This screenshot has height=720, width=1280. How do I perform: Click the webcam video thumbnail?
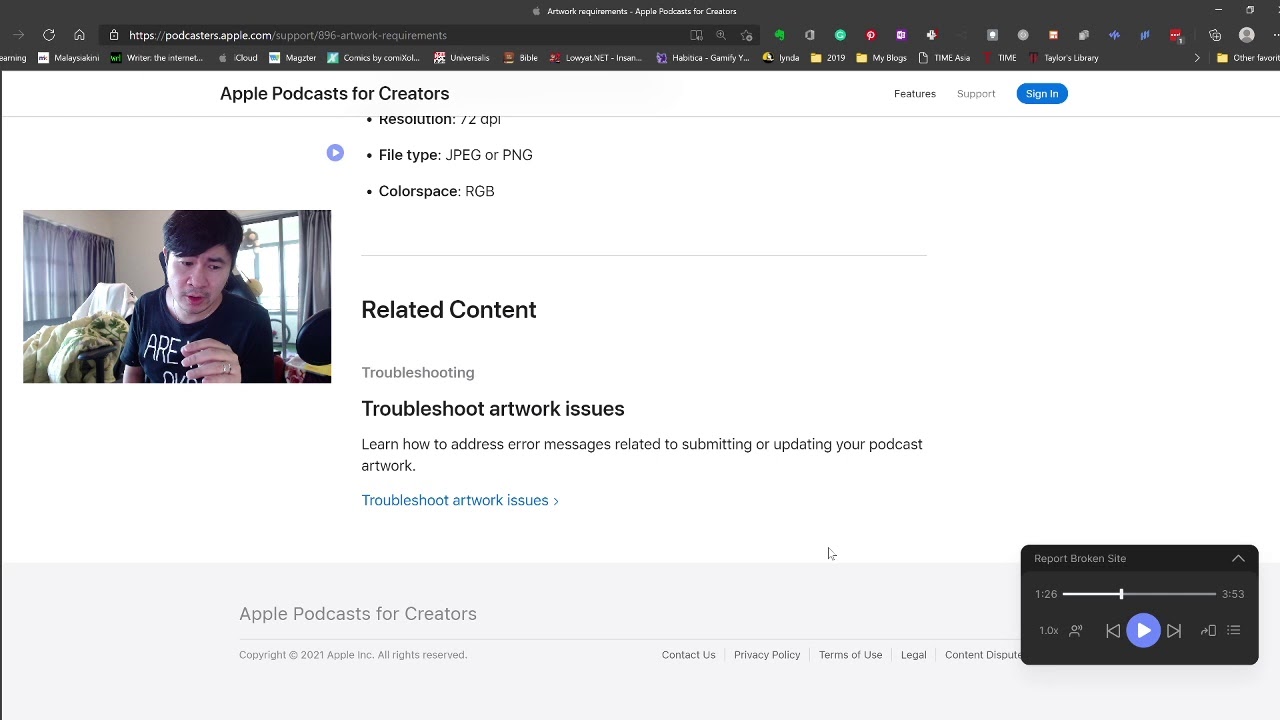(x=177, y=296)
